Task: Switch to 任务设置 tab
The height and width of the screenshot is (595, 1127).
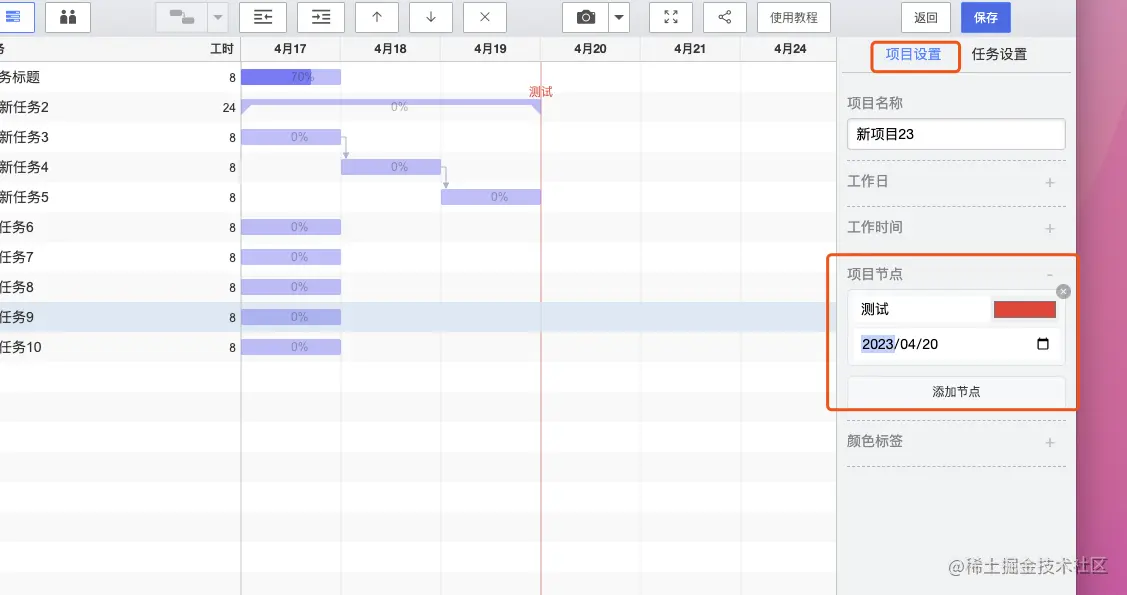Action: pos(999,55)
